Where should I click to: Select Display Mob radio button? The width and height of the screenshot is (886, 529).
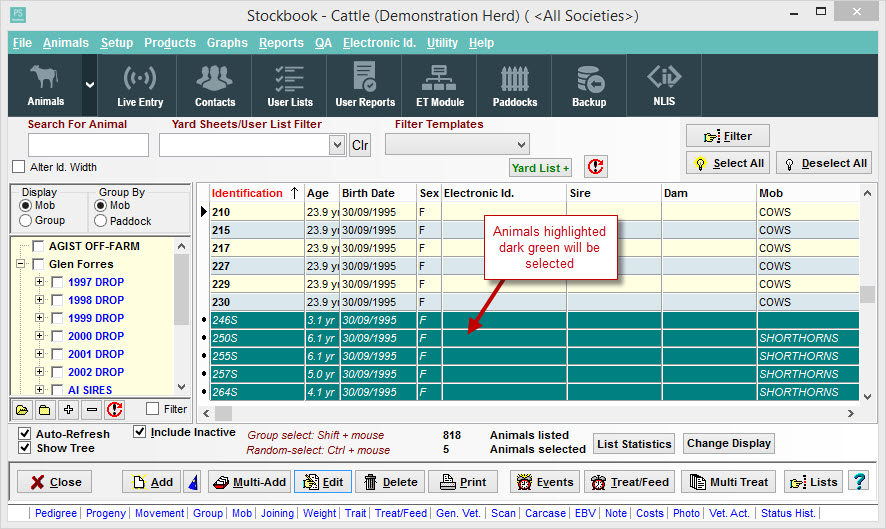coord(25,206)
